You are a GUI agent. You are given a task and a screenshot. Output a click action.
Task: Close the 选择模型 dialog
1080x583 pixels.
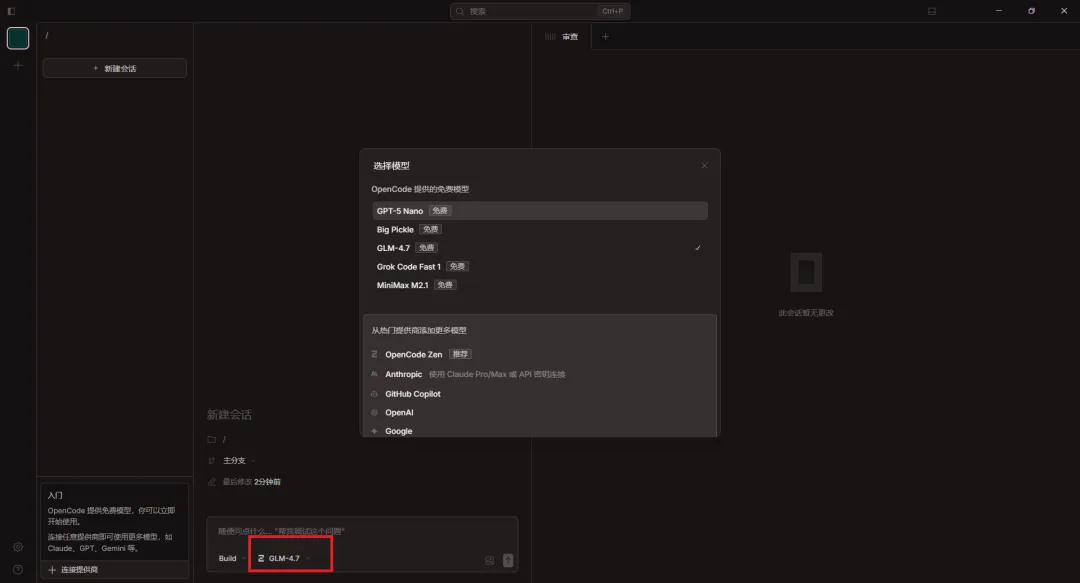(x=704, y=165)
